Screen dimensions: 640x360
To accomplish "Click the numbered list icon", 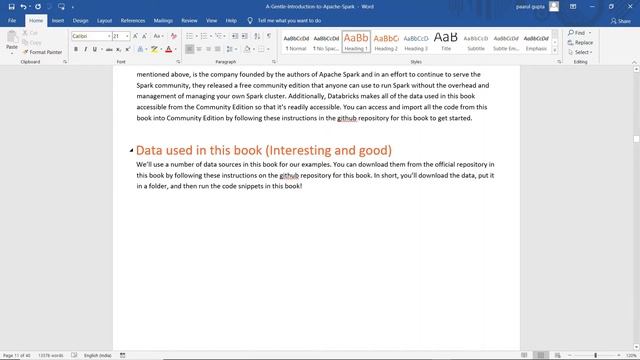I will click(204, 36).
